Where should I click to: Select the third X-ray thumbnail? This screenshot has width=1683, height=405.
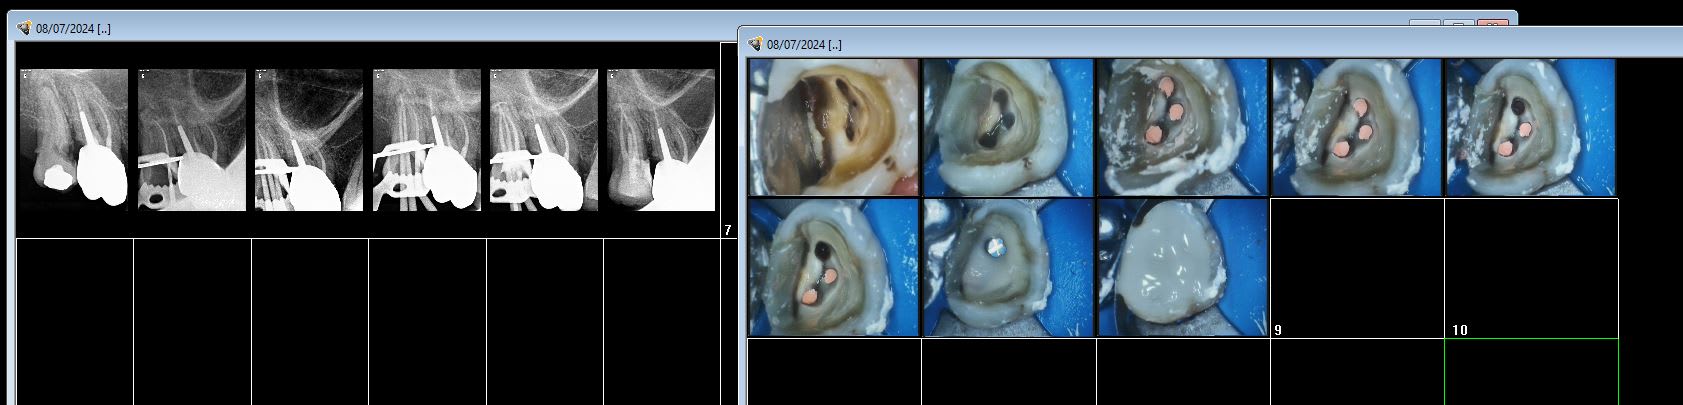tap(309, 139)
